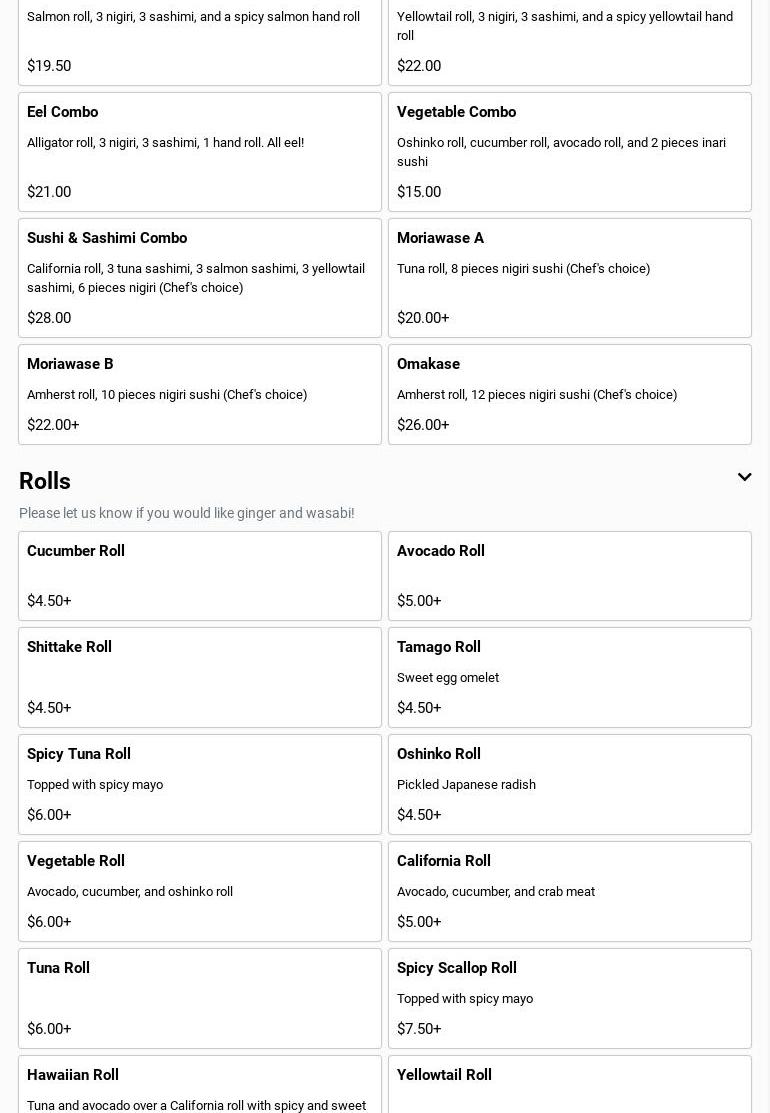Select the Vegetable Combo item
Screen dimensions: 770x1113
point(570,152)
